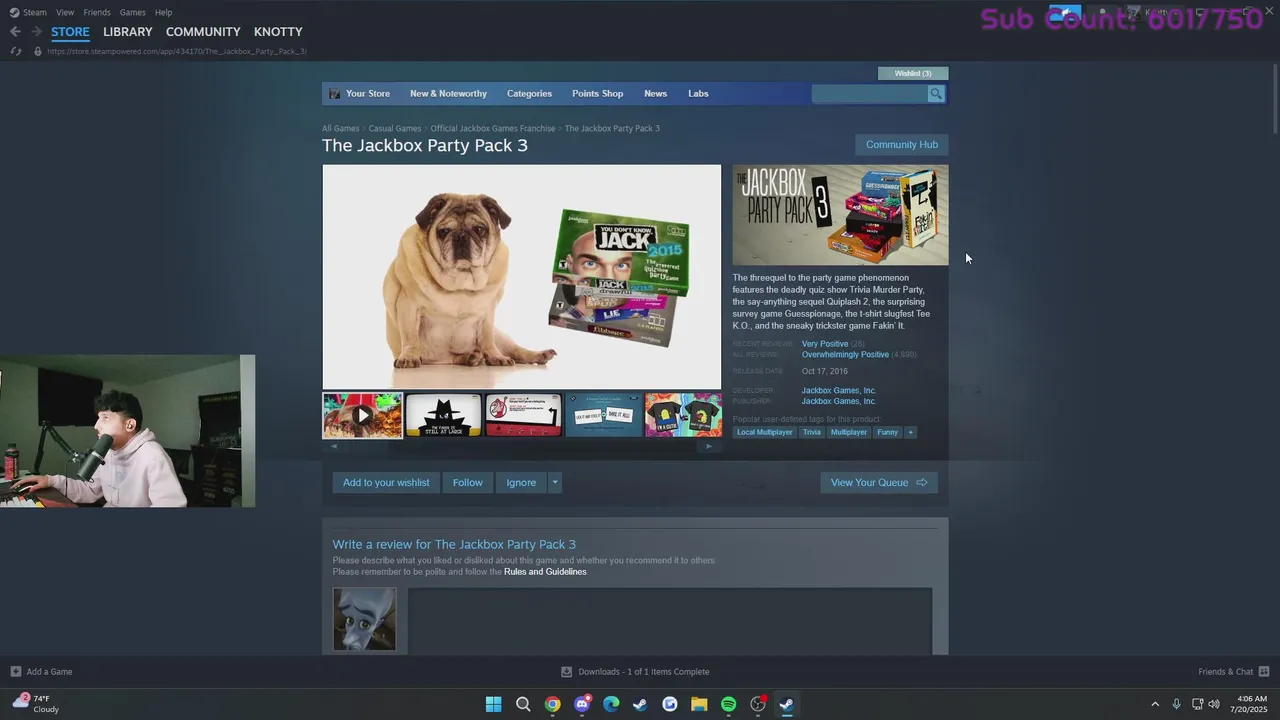Open Discord from the taskbar
Screen dimensions: 1280x720
(x=582, y=704)
